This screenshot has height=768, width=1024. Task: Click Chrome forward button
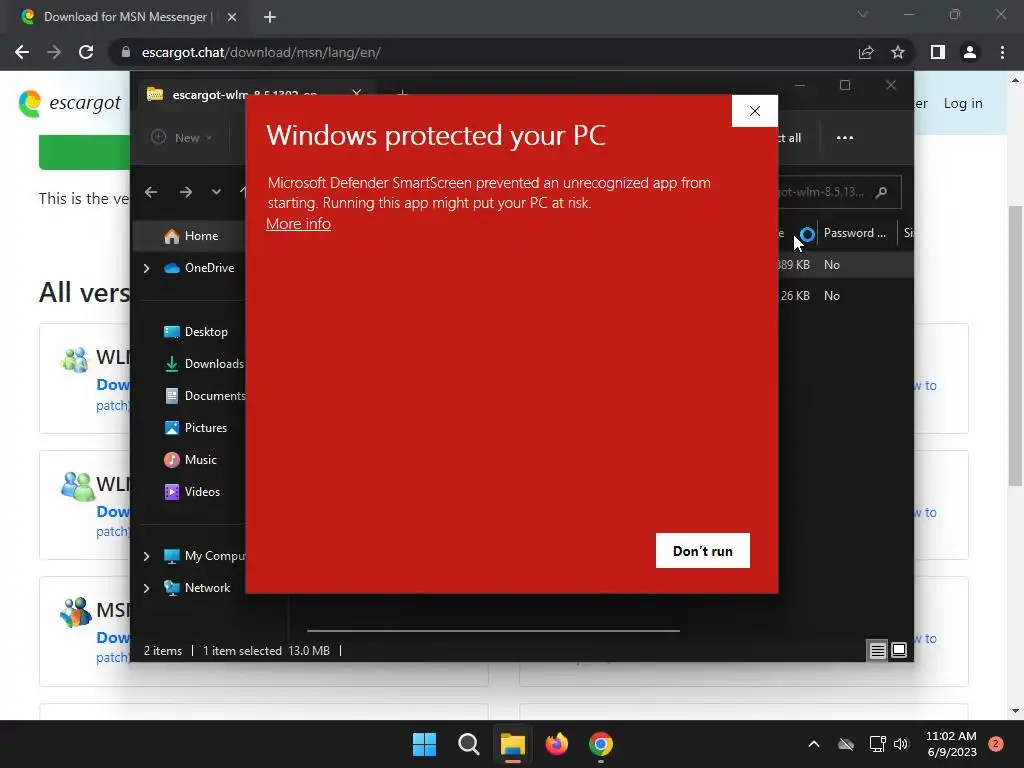pyautogui.click(x=54, y=52)
